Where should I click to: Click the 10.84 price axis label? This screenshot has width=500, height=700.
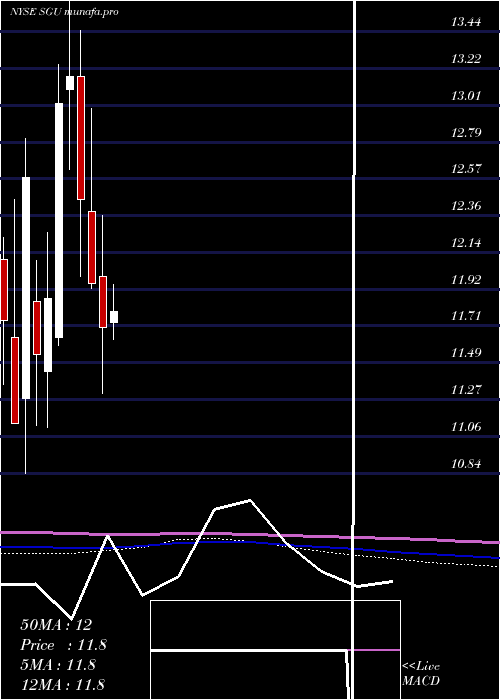click(466, 464)
